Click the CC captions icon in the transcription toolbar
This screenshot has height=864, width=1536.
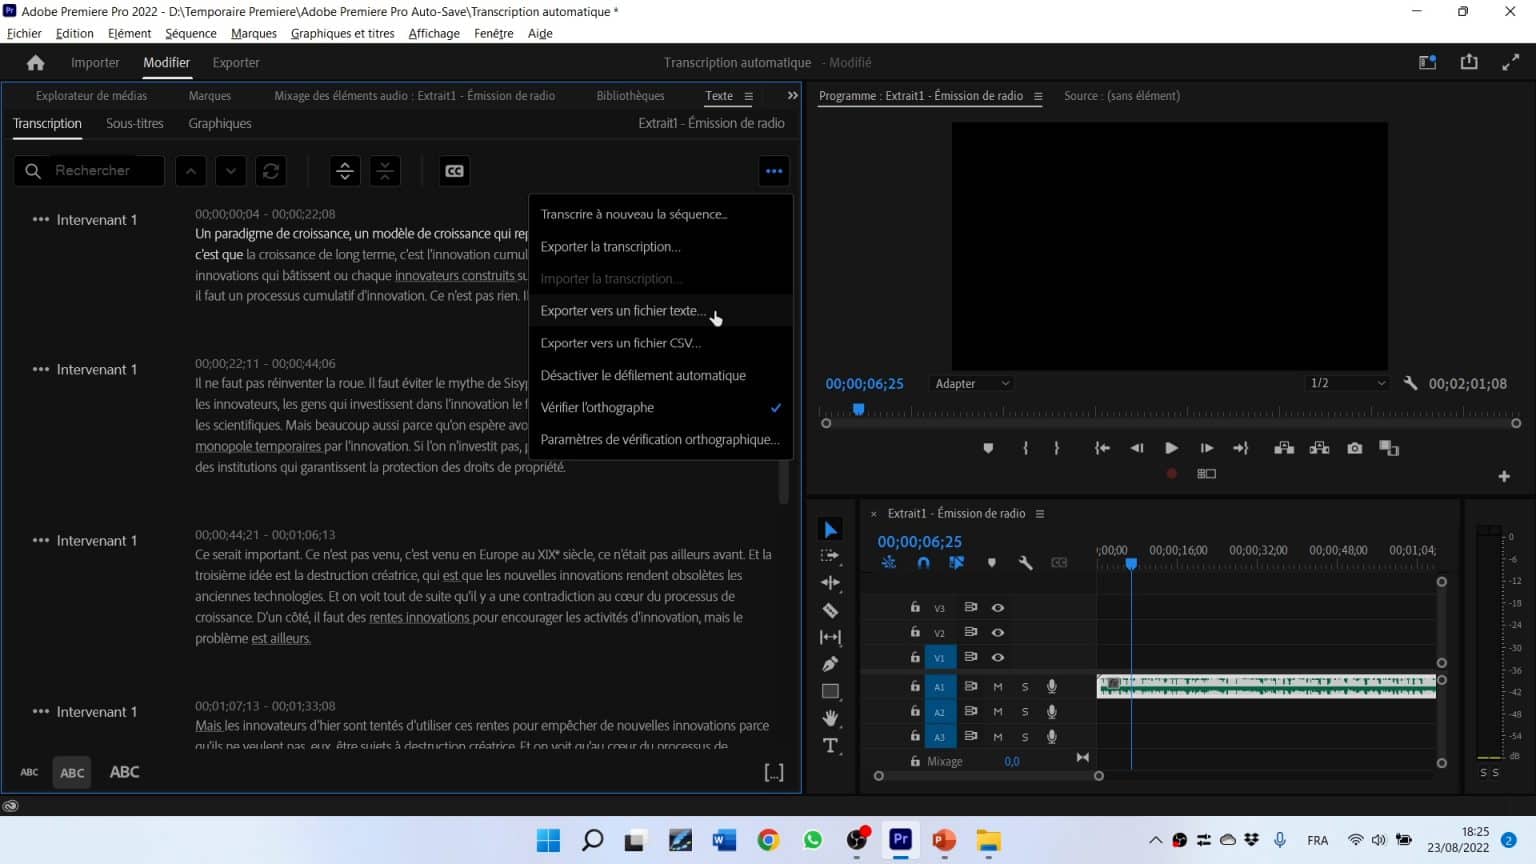point(454,170)
